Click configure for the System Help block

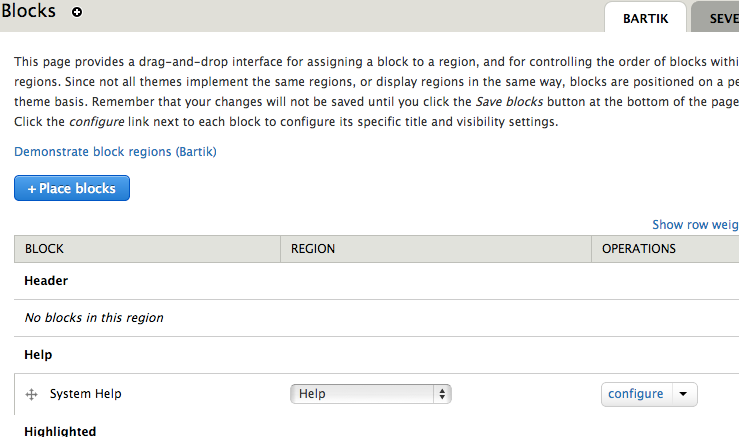[636, 394]
